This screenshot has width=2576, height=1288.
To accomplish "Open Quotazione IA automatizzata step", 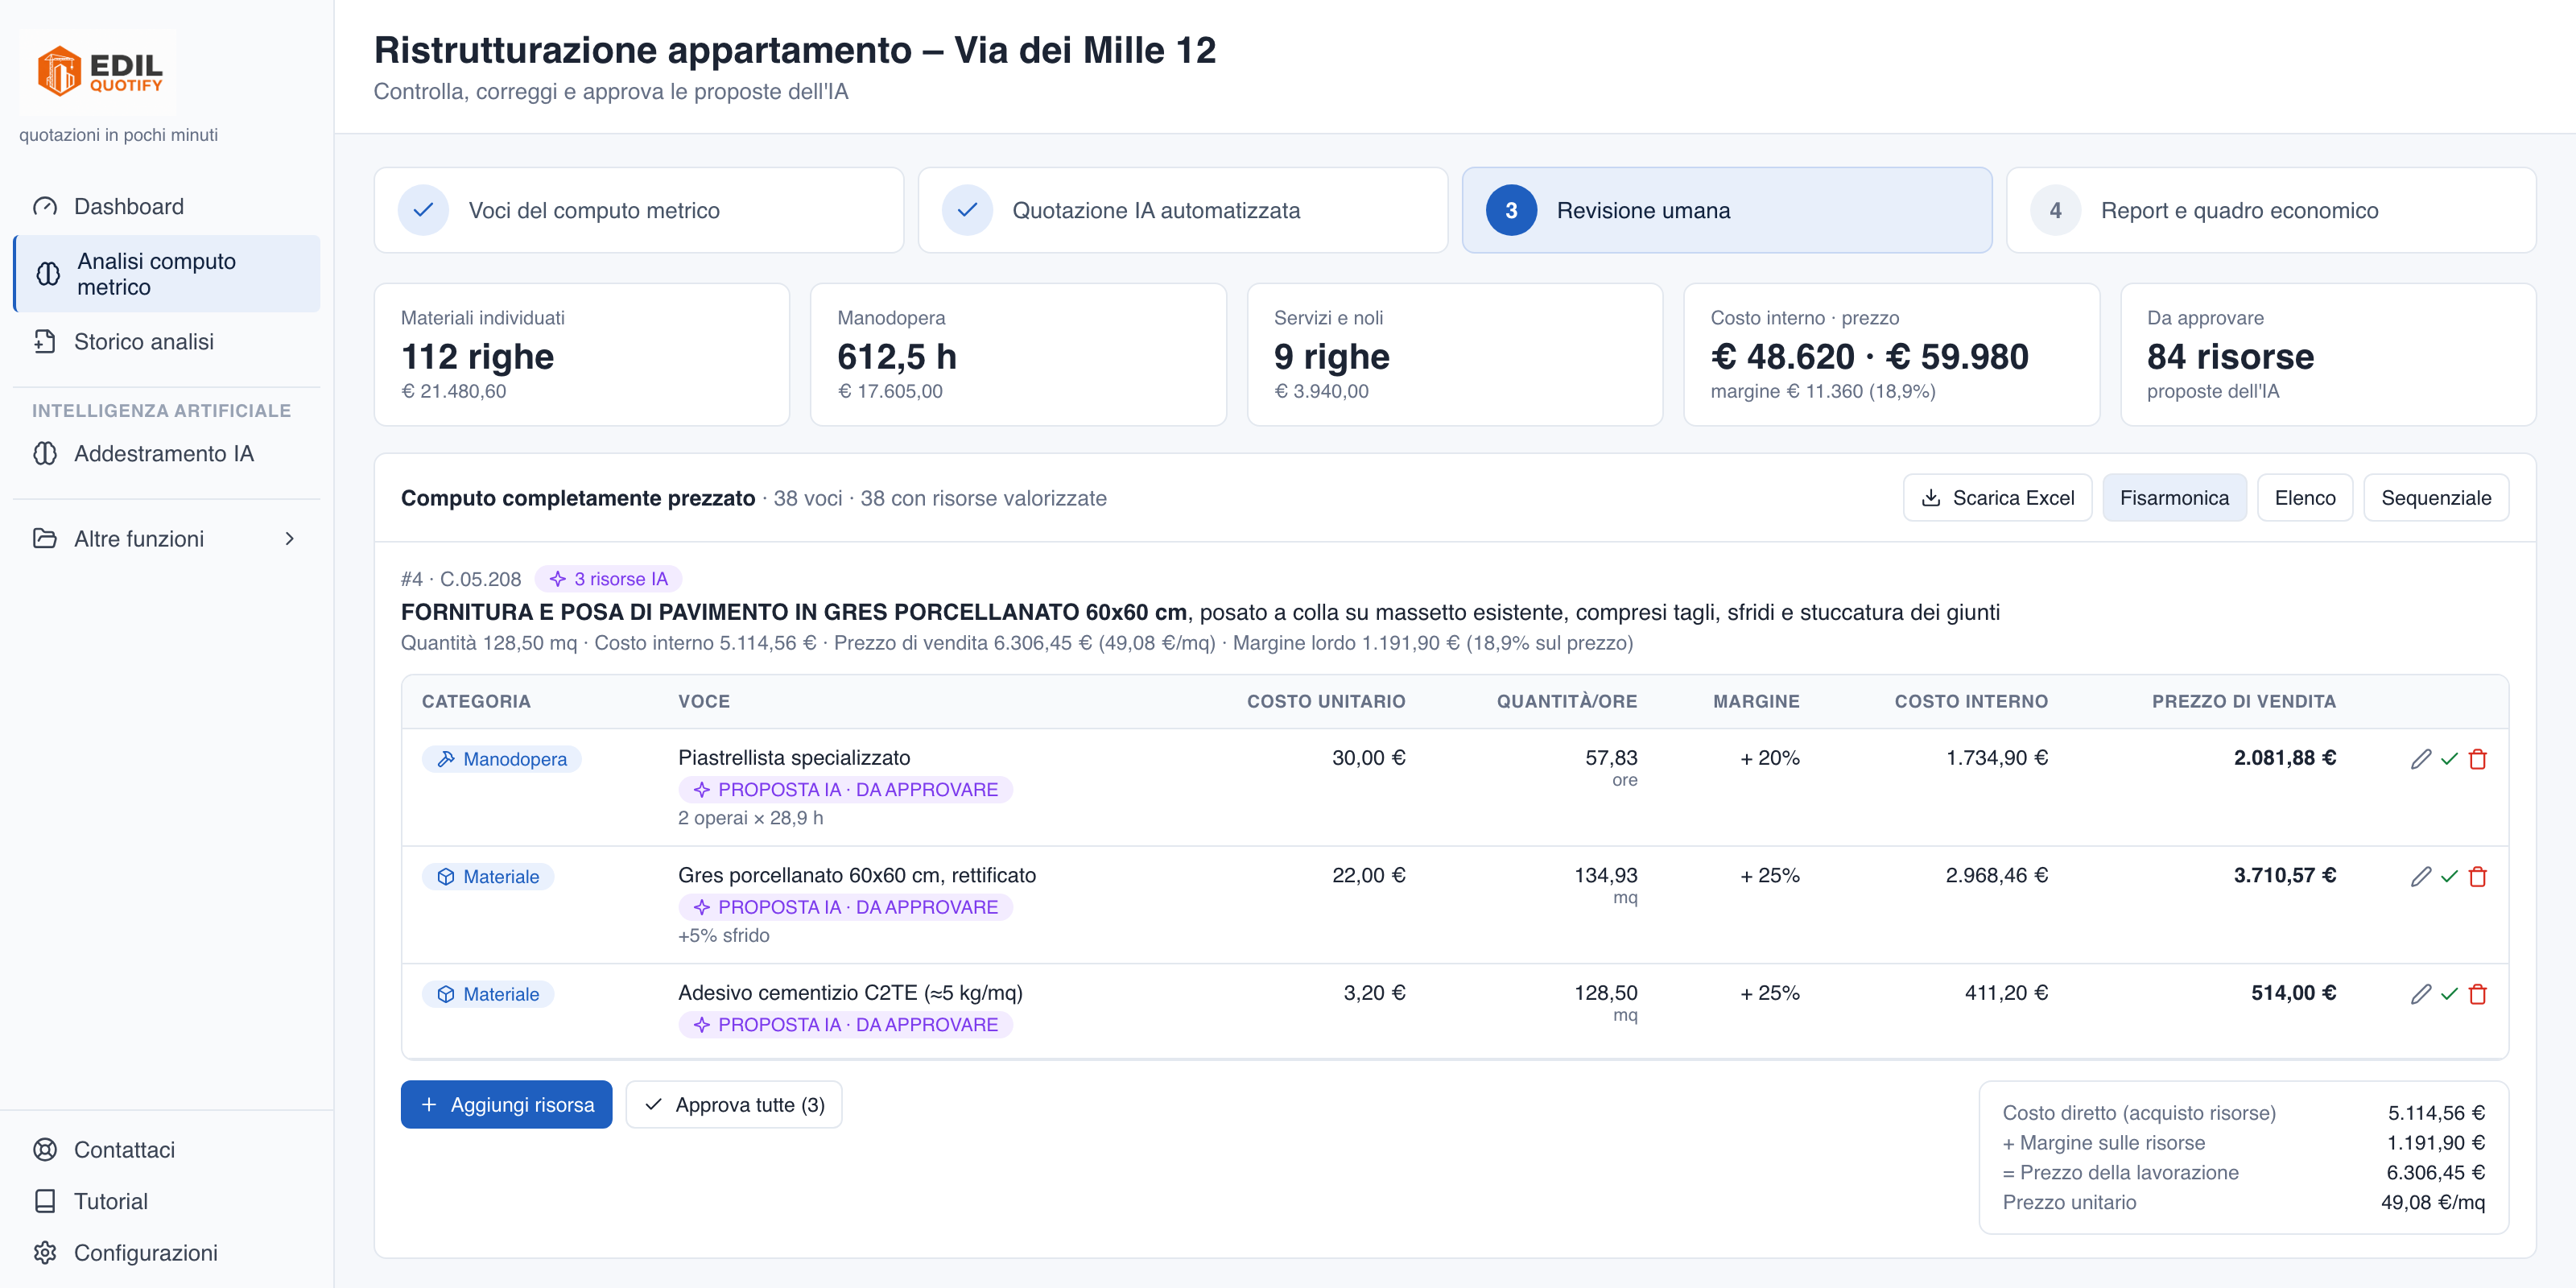I will tap(1183, 210).
